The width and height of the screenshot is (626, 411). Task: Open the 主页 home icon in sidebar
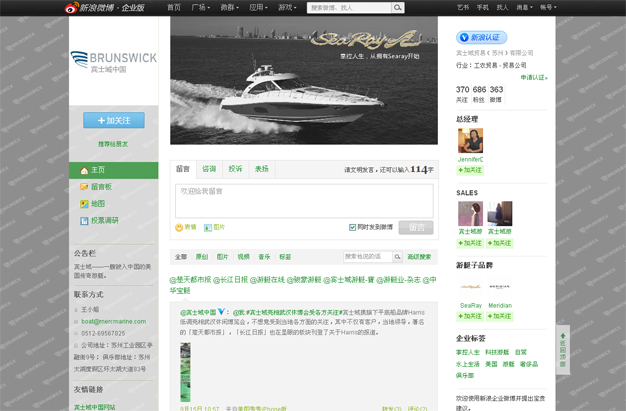[x=84, y=171]
